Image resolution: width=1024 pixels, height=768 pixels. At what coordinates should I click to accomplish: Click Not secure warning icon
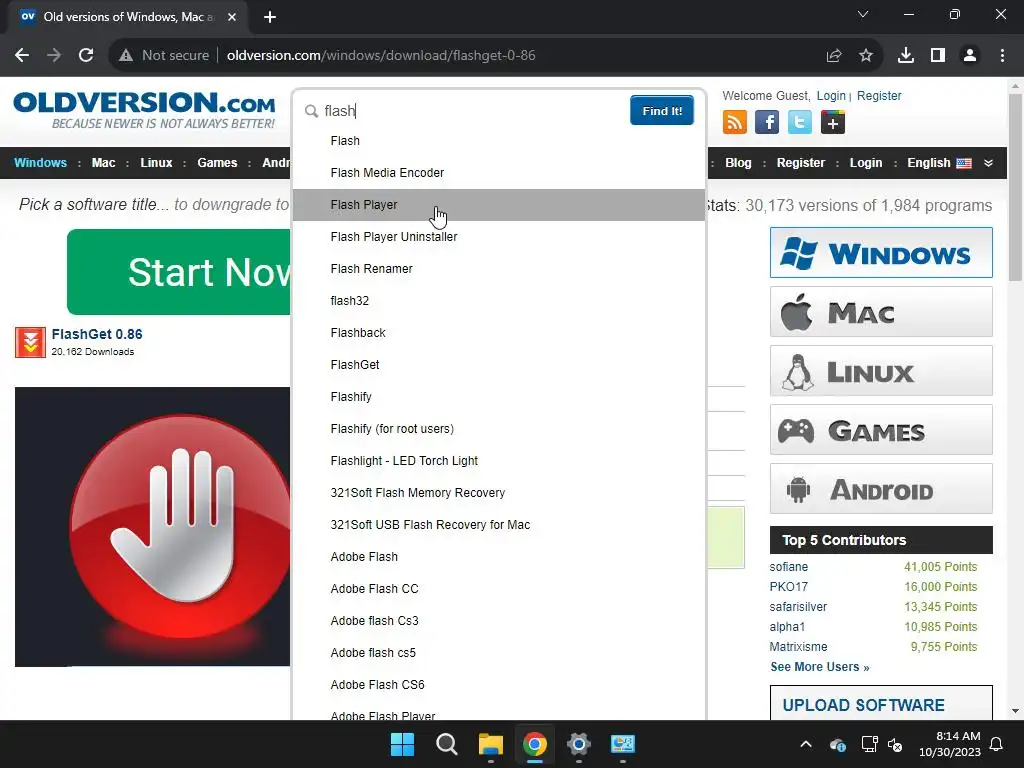pos(126,56)
